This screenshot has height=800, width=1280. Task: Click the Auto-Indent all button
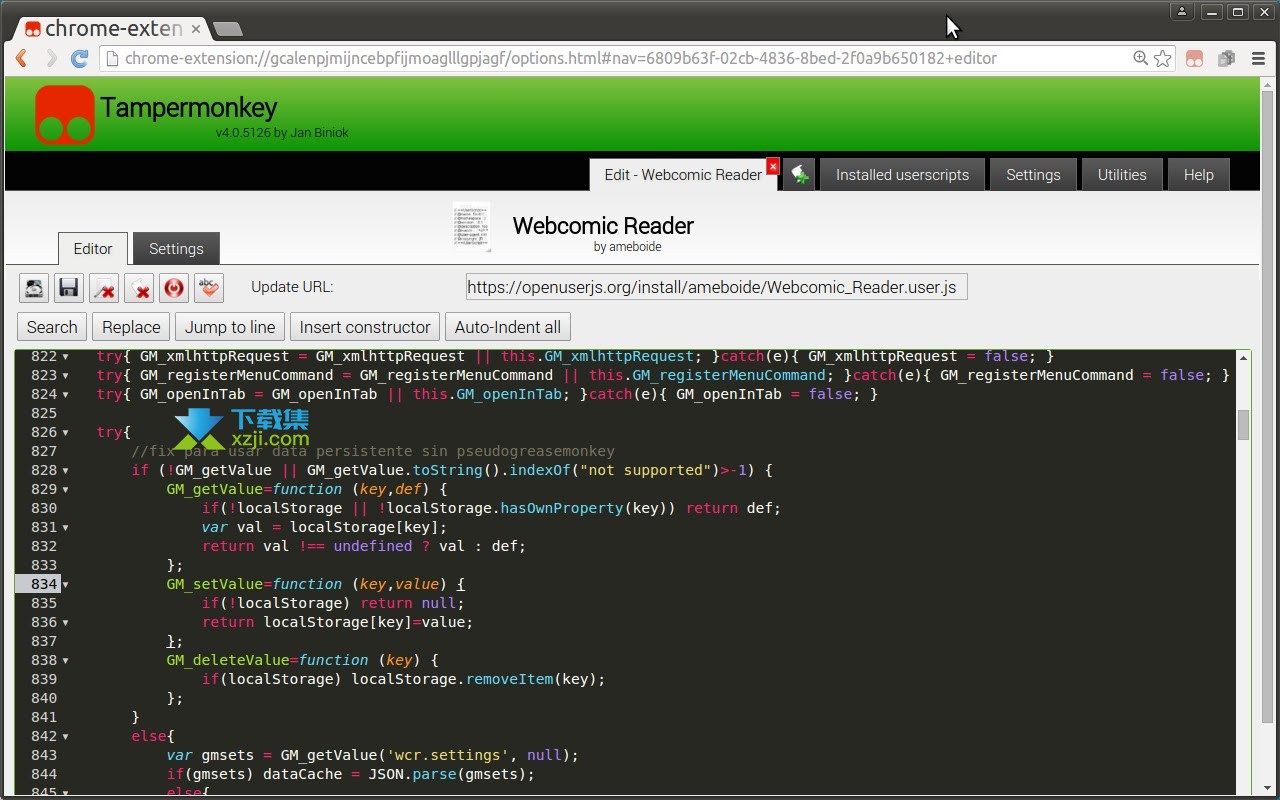point(508,327)
